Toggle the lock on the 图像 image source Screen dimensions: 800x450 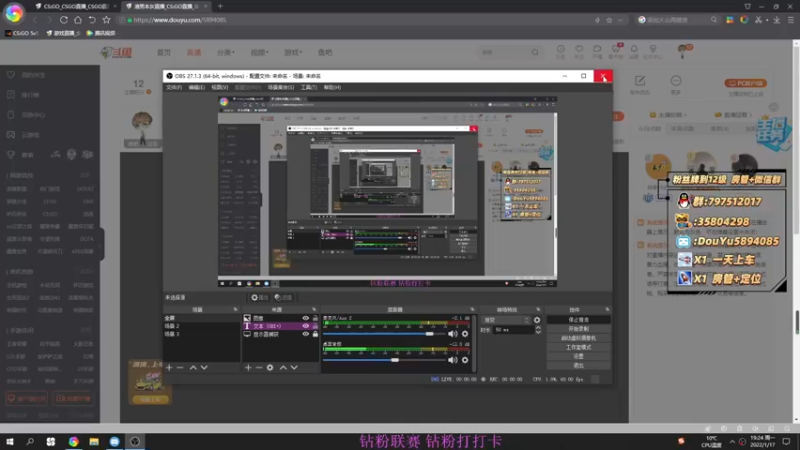click(315, 318)
